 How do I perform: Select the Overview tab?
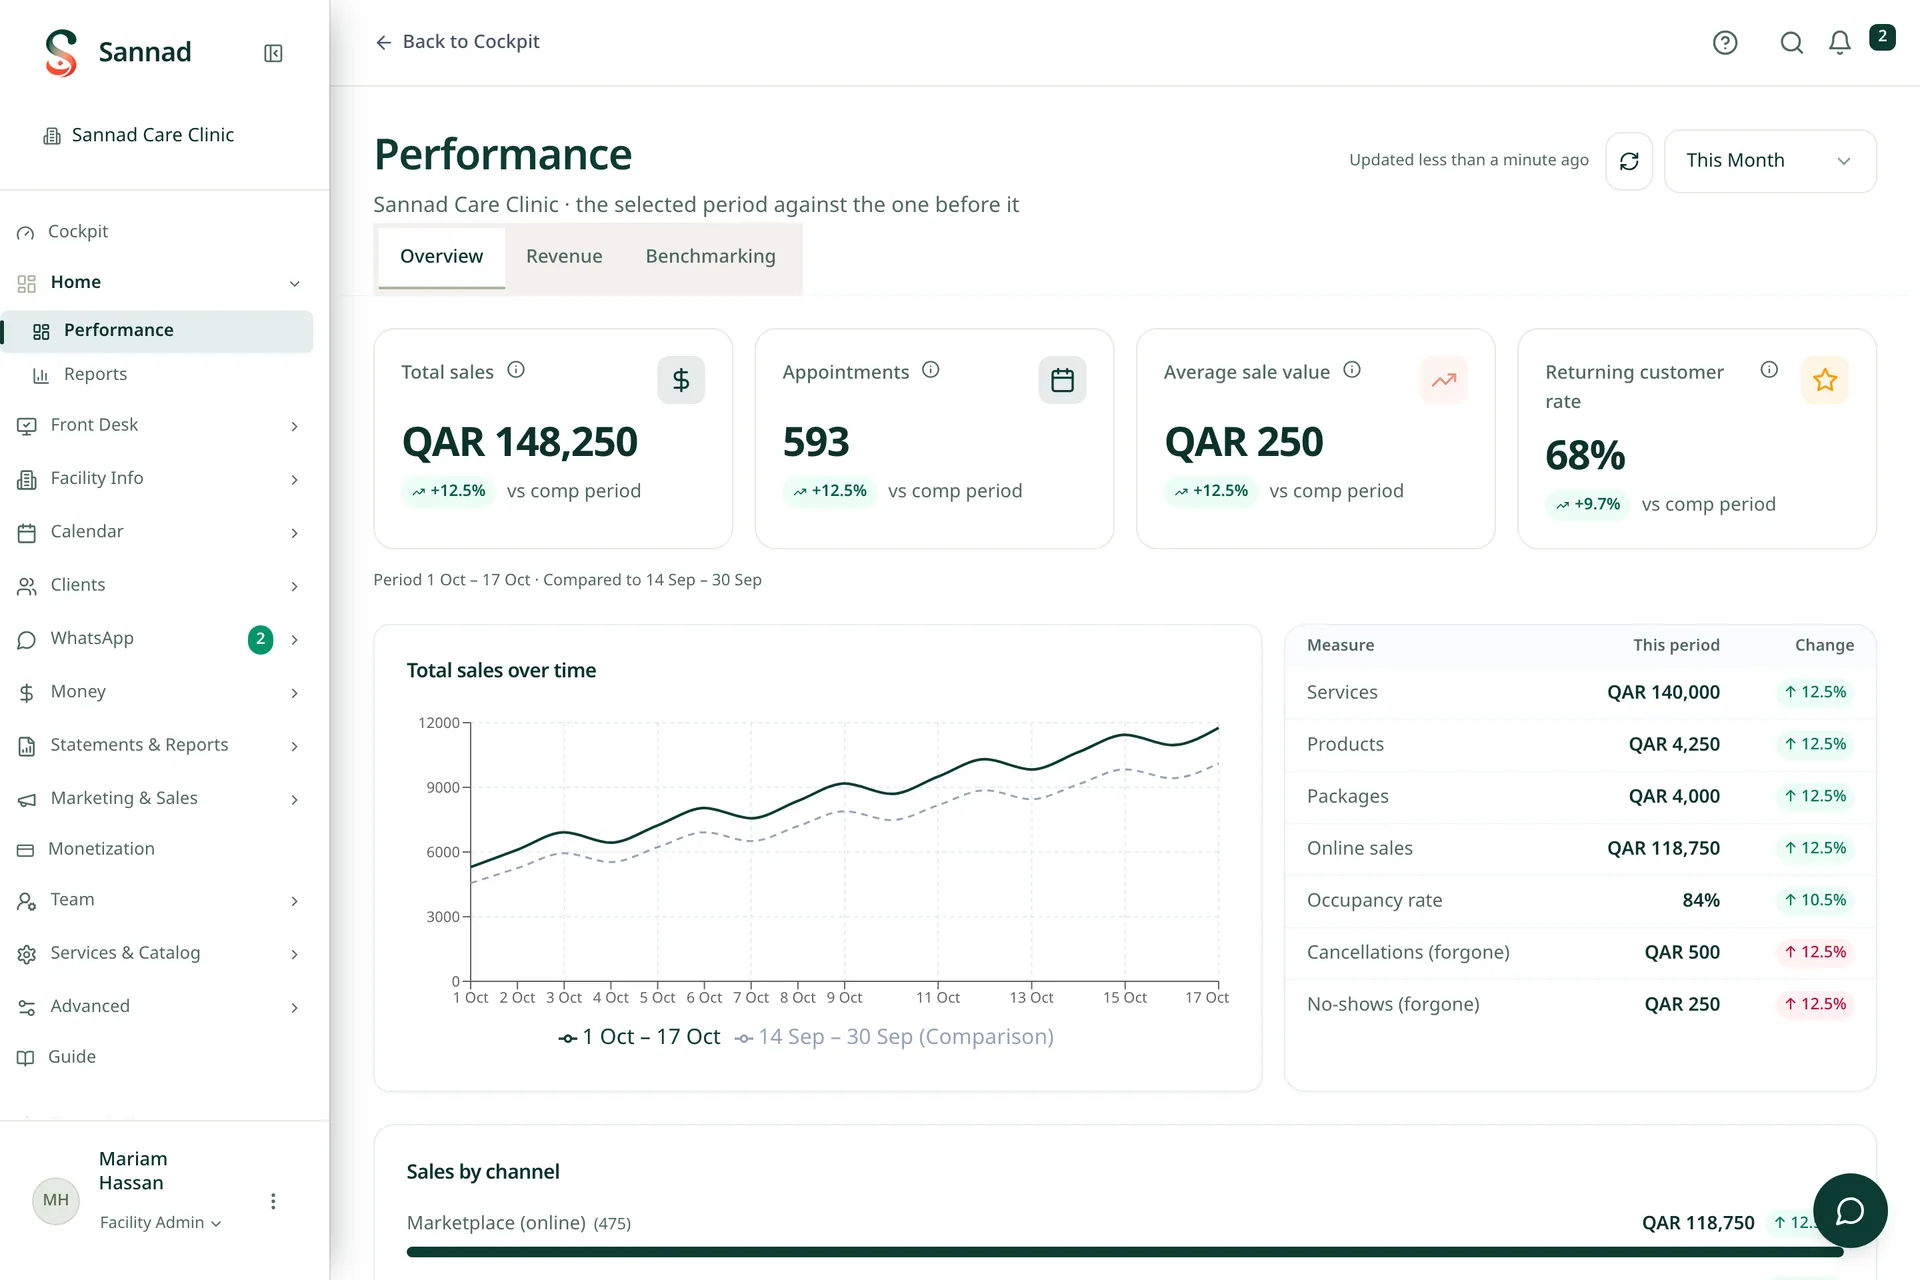(x=441, y=257)
